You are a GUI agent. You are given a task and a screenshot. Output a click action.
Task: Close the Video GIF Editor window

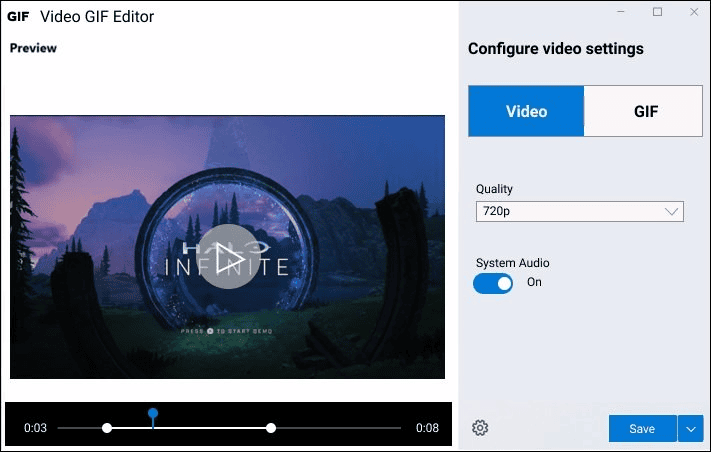(691, 12)
